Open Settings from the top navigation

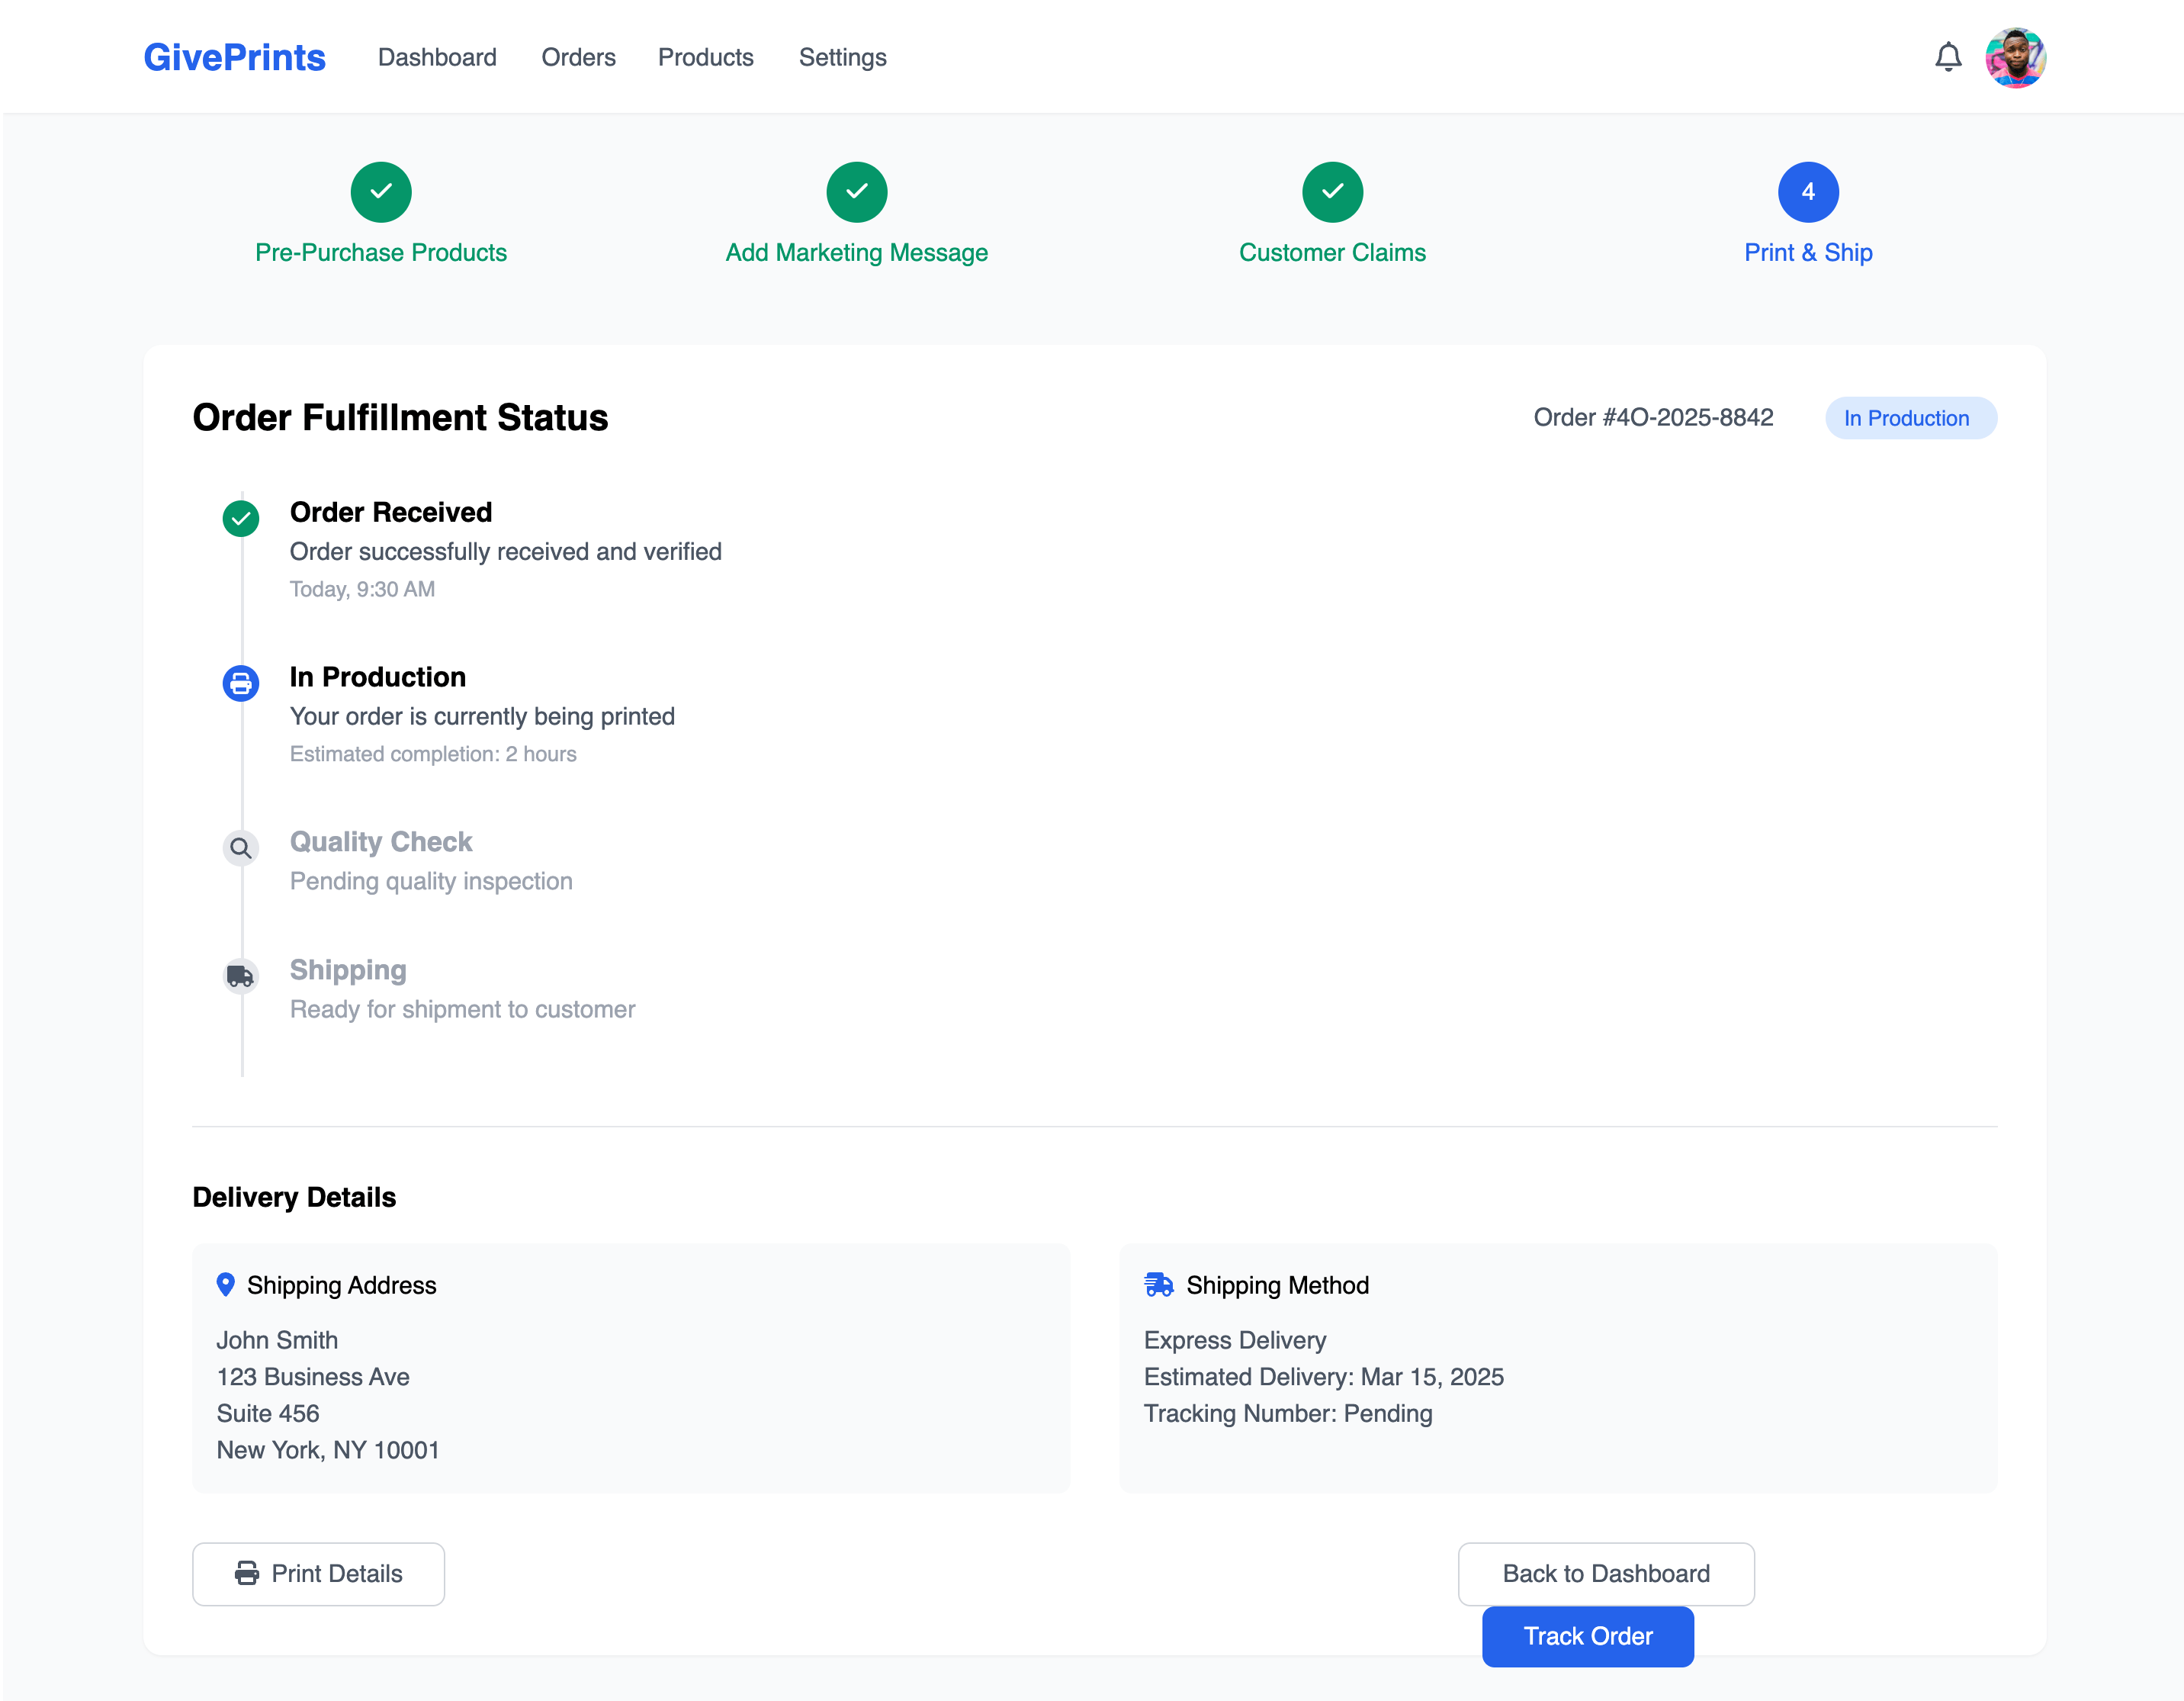click(x=842, y=57)
